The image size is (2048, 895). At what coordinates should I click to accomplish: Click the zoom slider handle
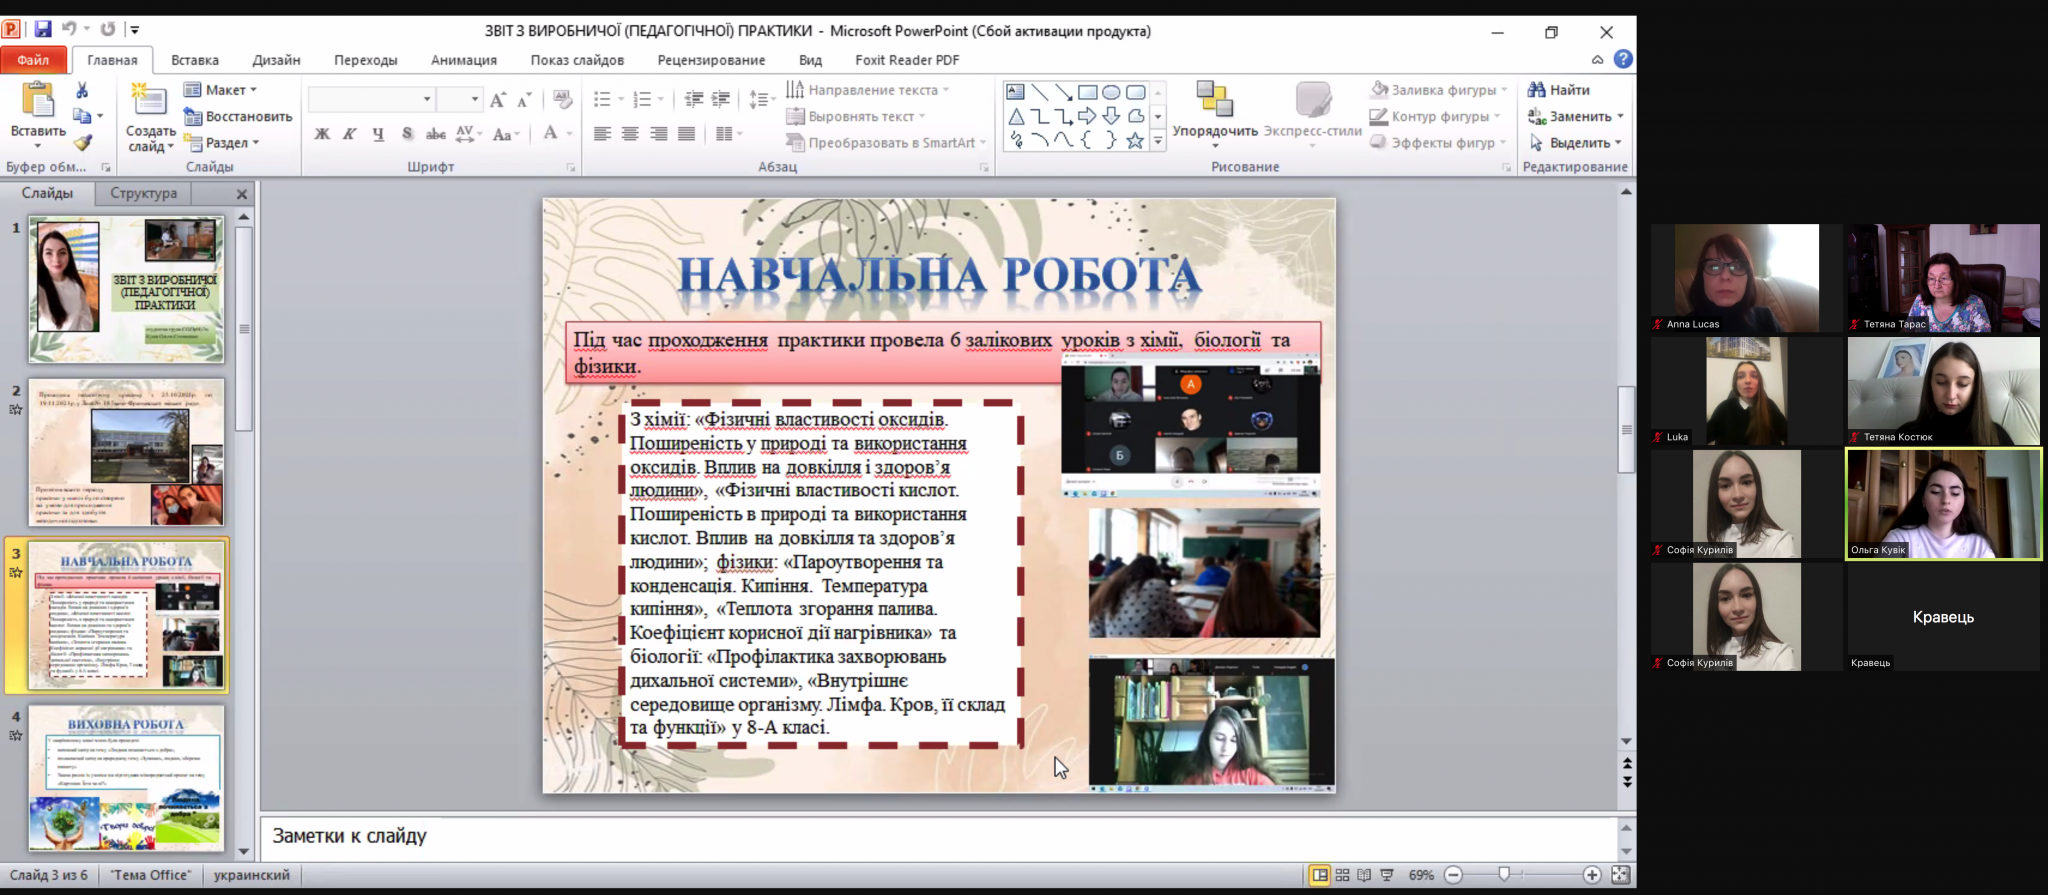click(x=1504, y=875)
